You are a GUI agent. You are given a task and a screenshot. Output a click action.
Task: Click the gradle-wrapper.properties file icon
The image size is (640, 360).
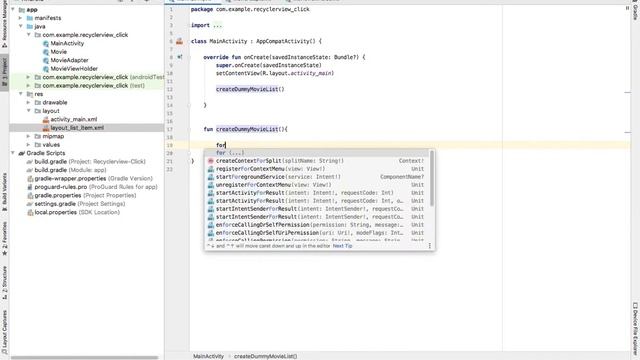pos(30,179)
